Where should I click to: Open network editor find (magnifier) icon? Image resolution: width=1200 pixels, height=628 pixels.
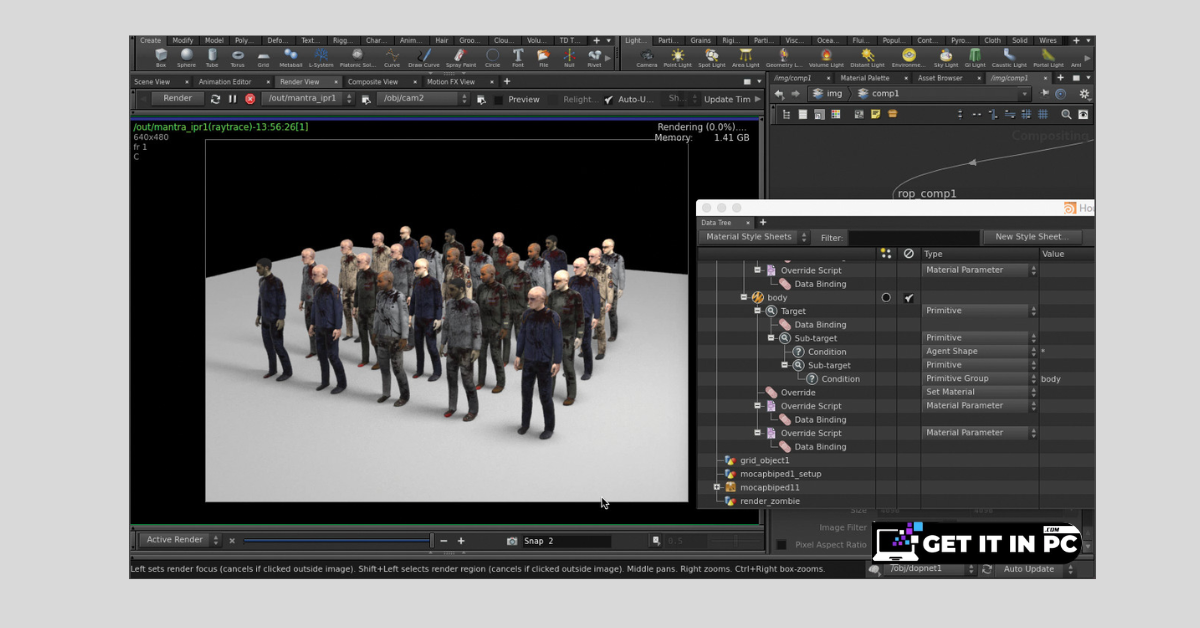[1066, 115]
